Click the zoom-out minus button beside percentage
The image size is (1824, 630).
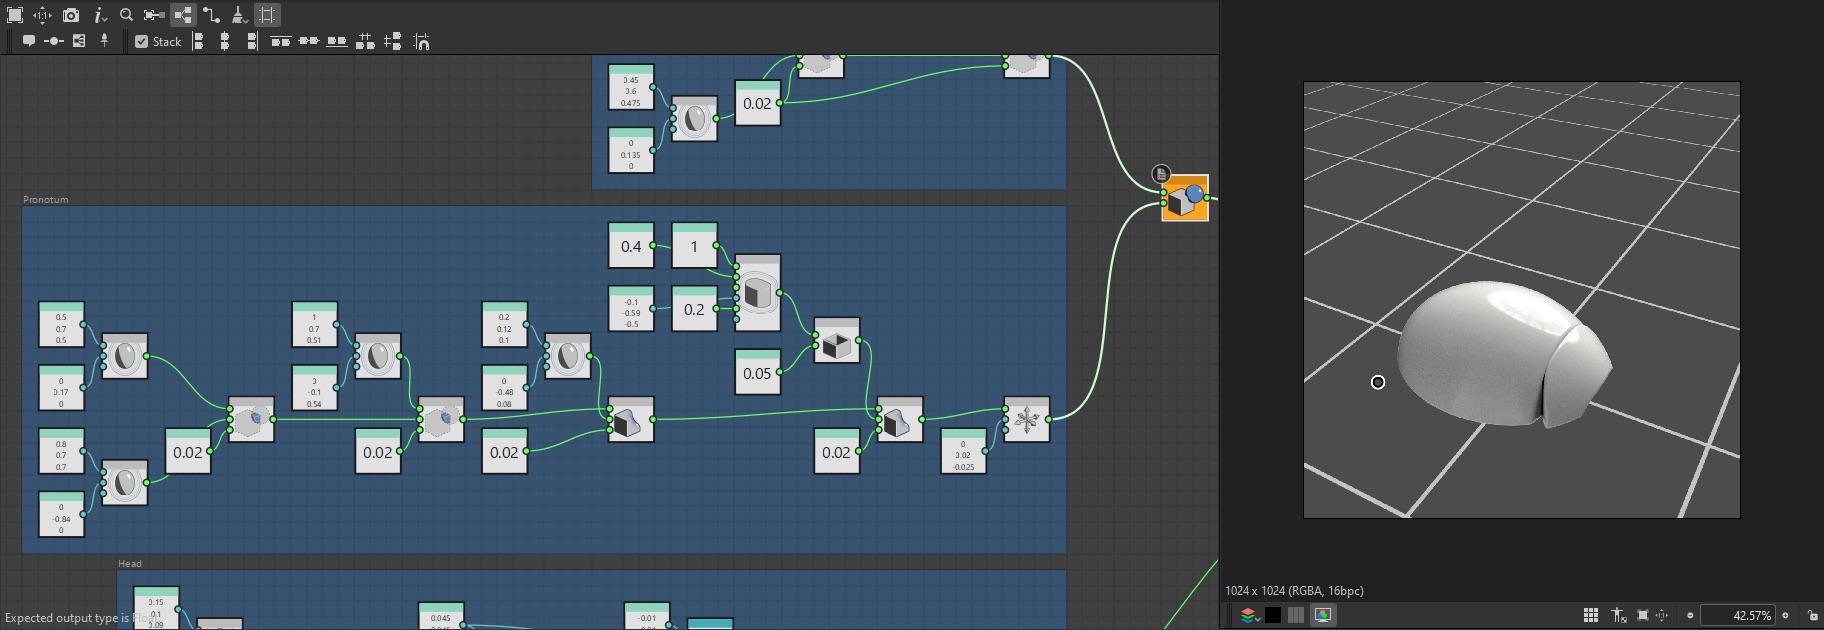[x=1690, y=615]
